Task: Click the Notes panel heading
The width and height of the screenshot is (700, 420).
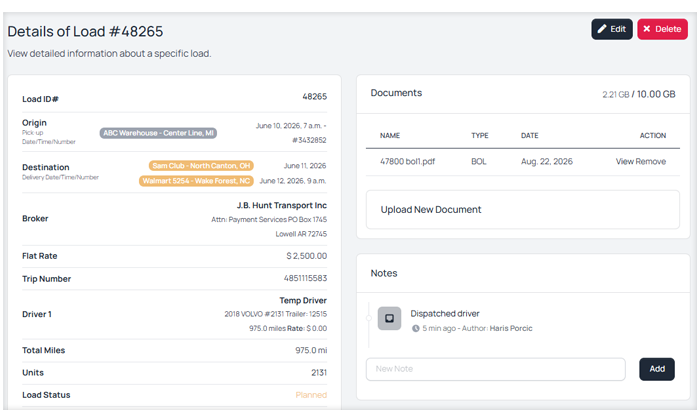Action: point(384,273)
